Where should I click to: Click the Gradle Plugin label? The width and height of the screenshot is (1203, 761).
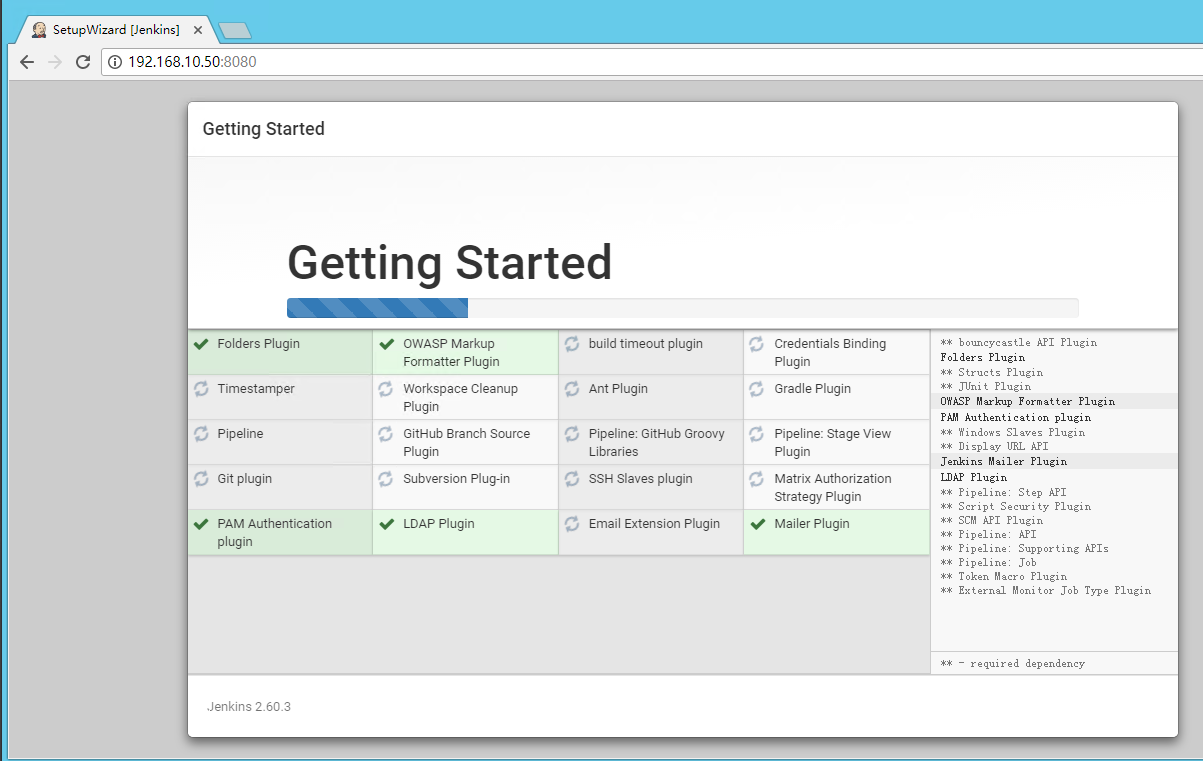[813, 389]
